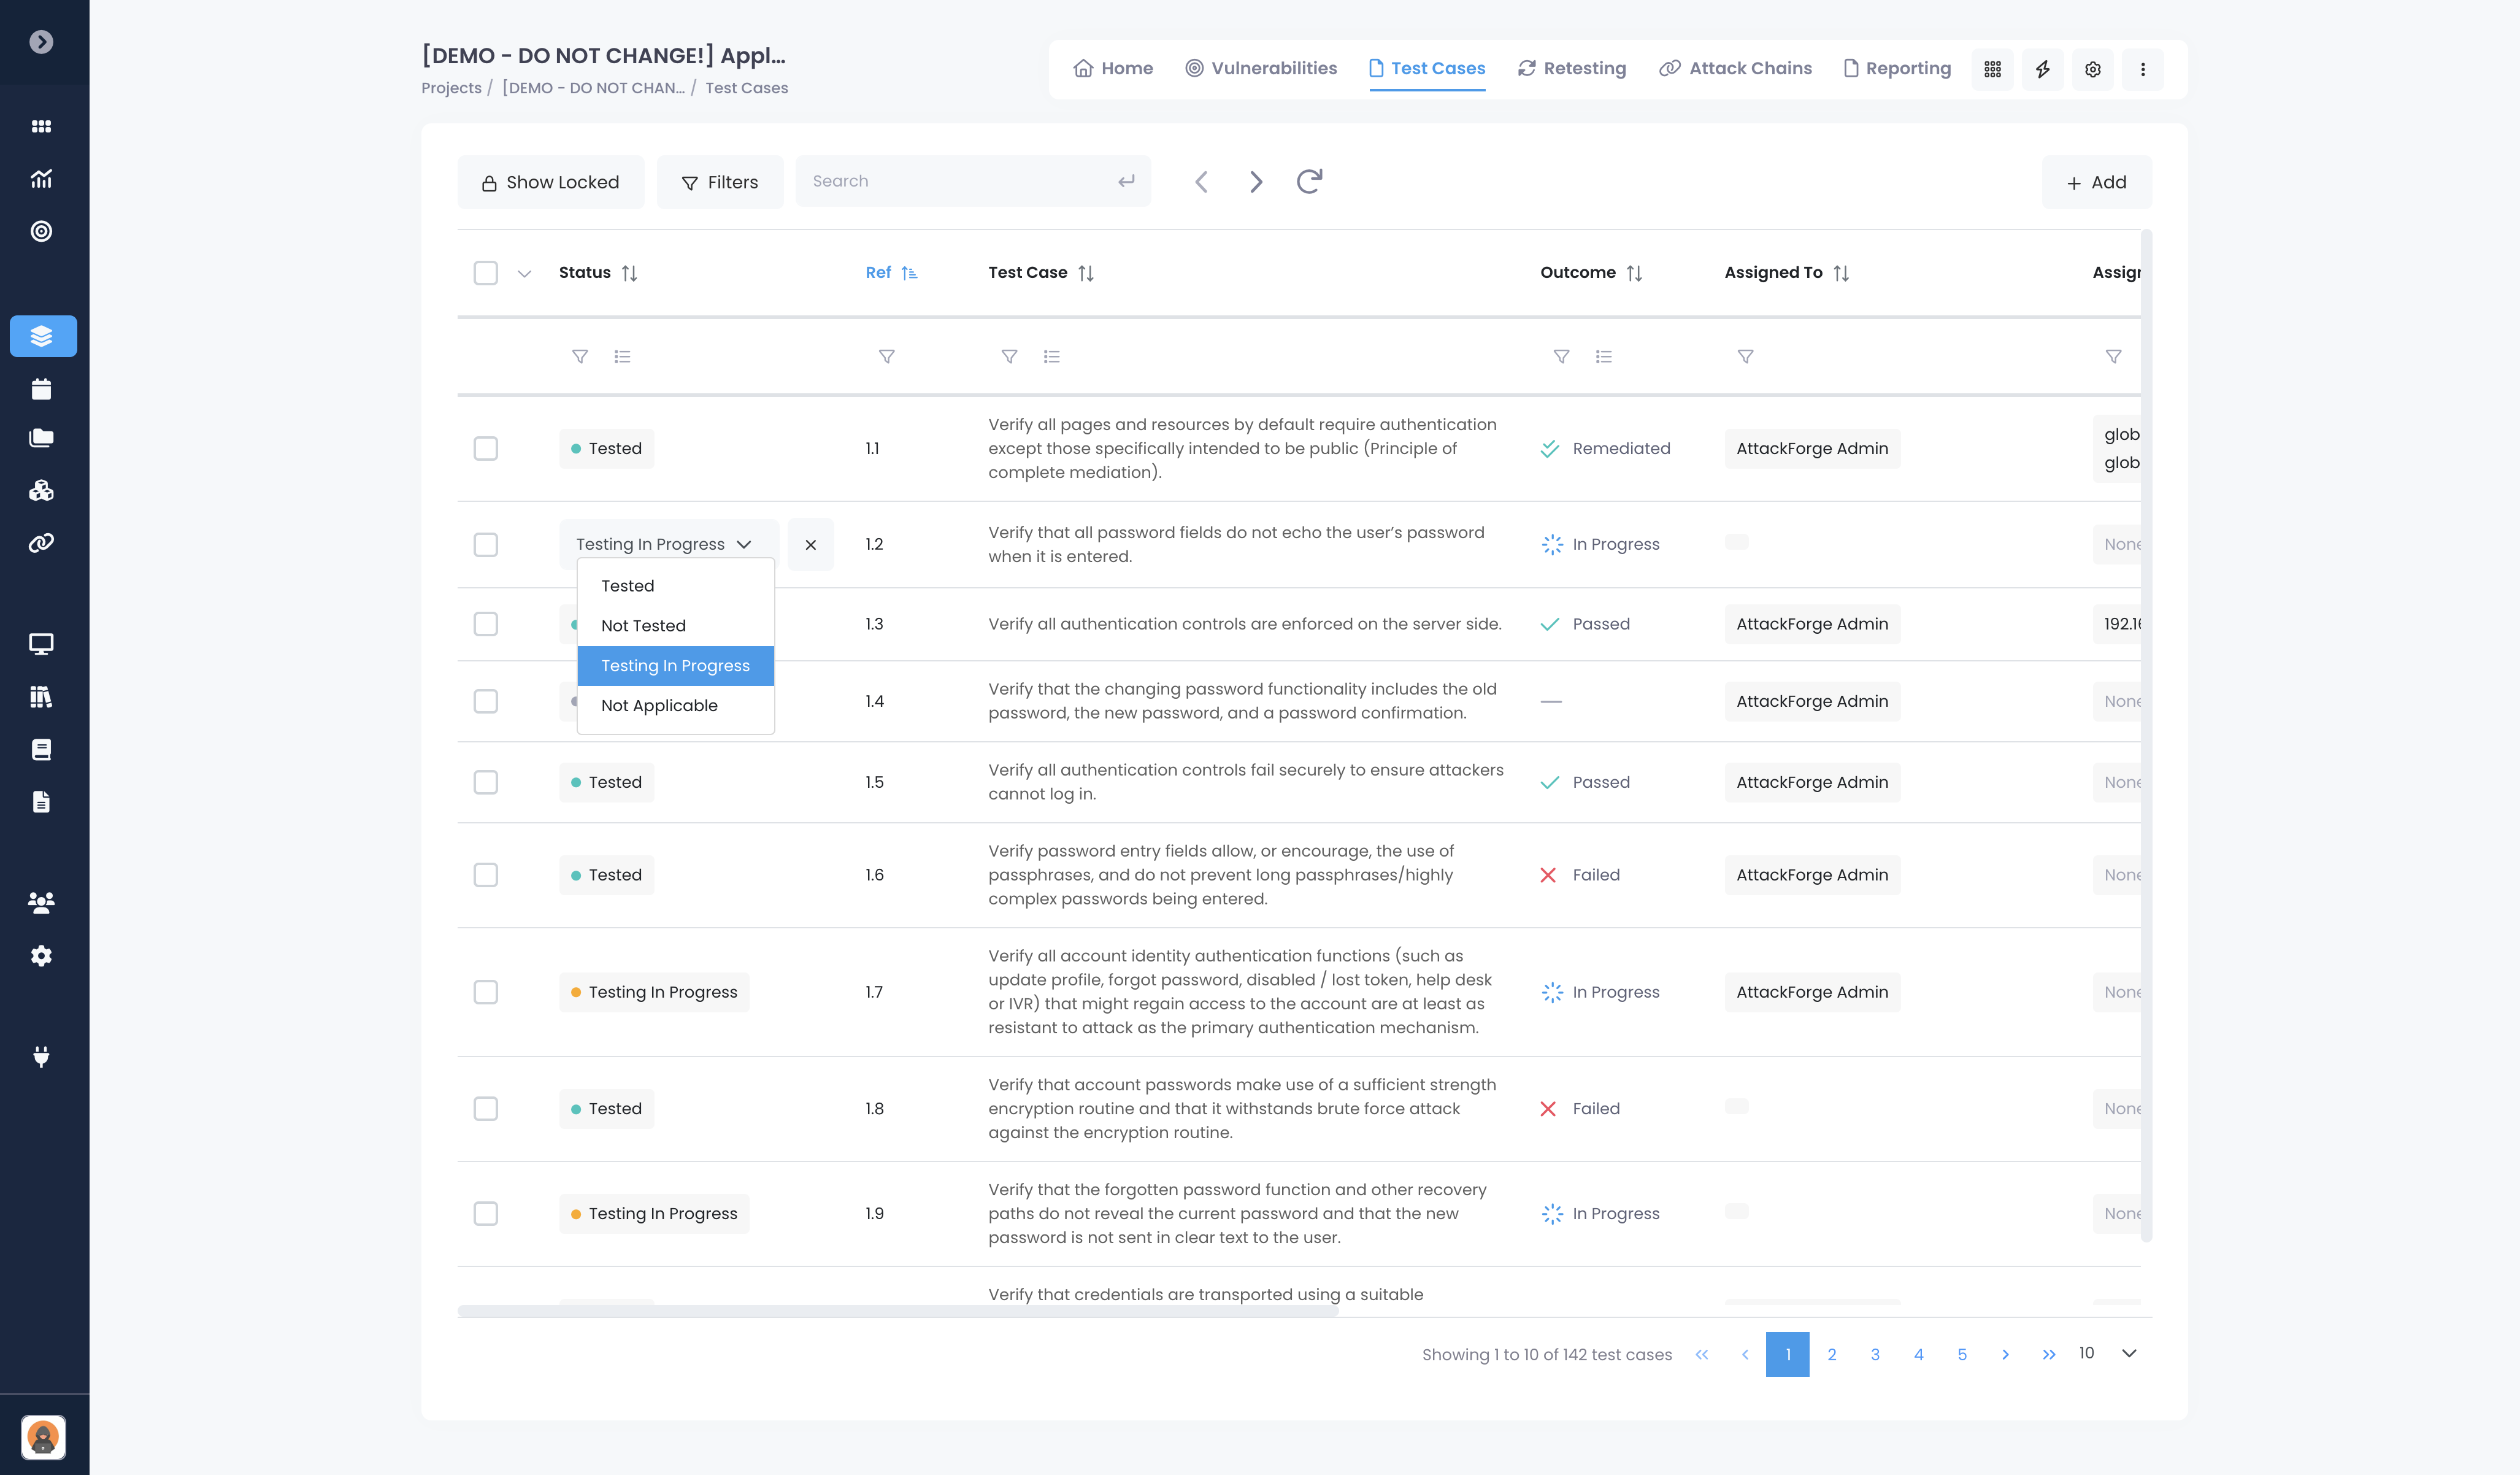The image size is (2520, 1475).
Task: Check the box for test case 1.2
Action: coord(486,544)
